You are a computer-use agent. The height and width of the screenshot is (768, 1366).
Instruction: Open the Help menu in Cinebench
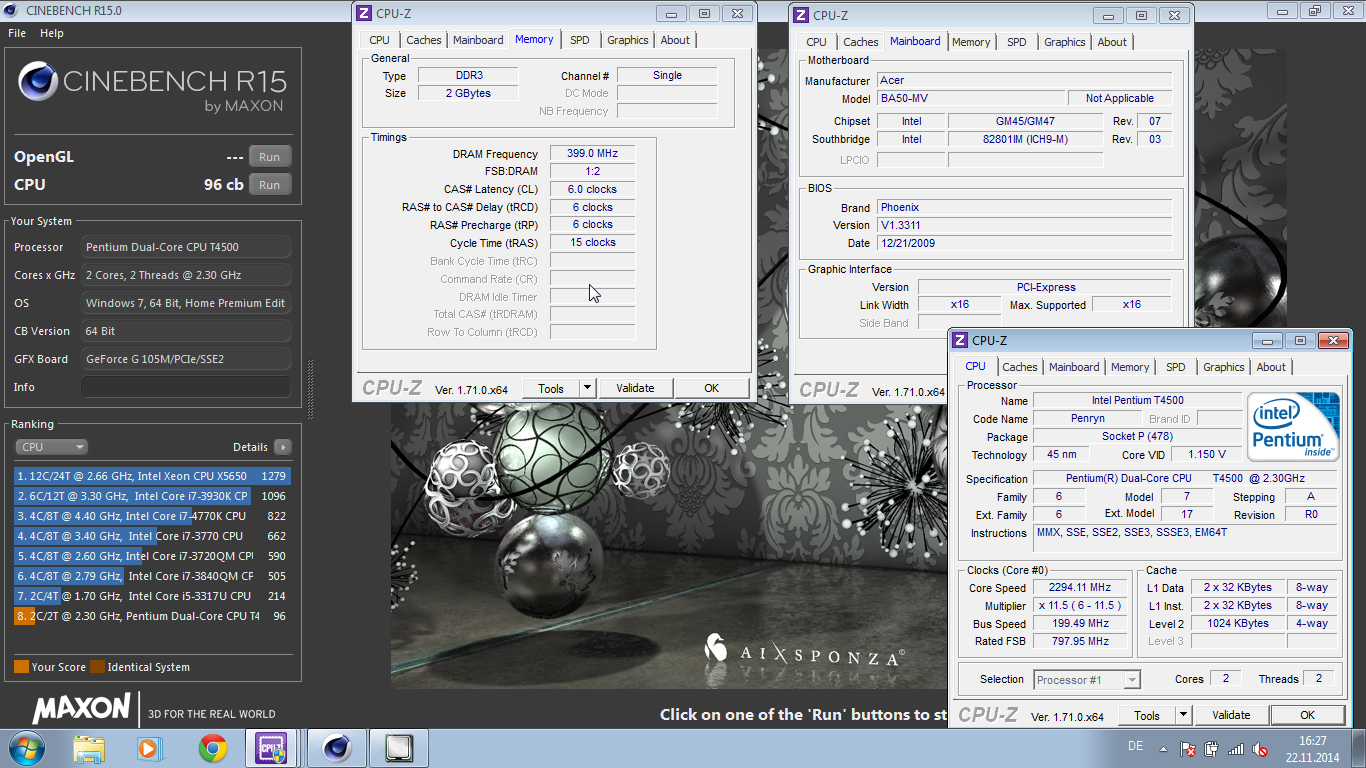tap(52, 33)
